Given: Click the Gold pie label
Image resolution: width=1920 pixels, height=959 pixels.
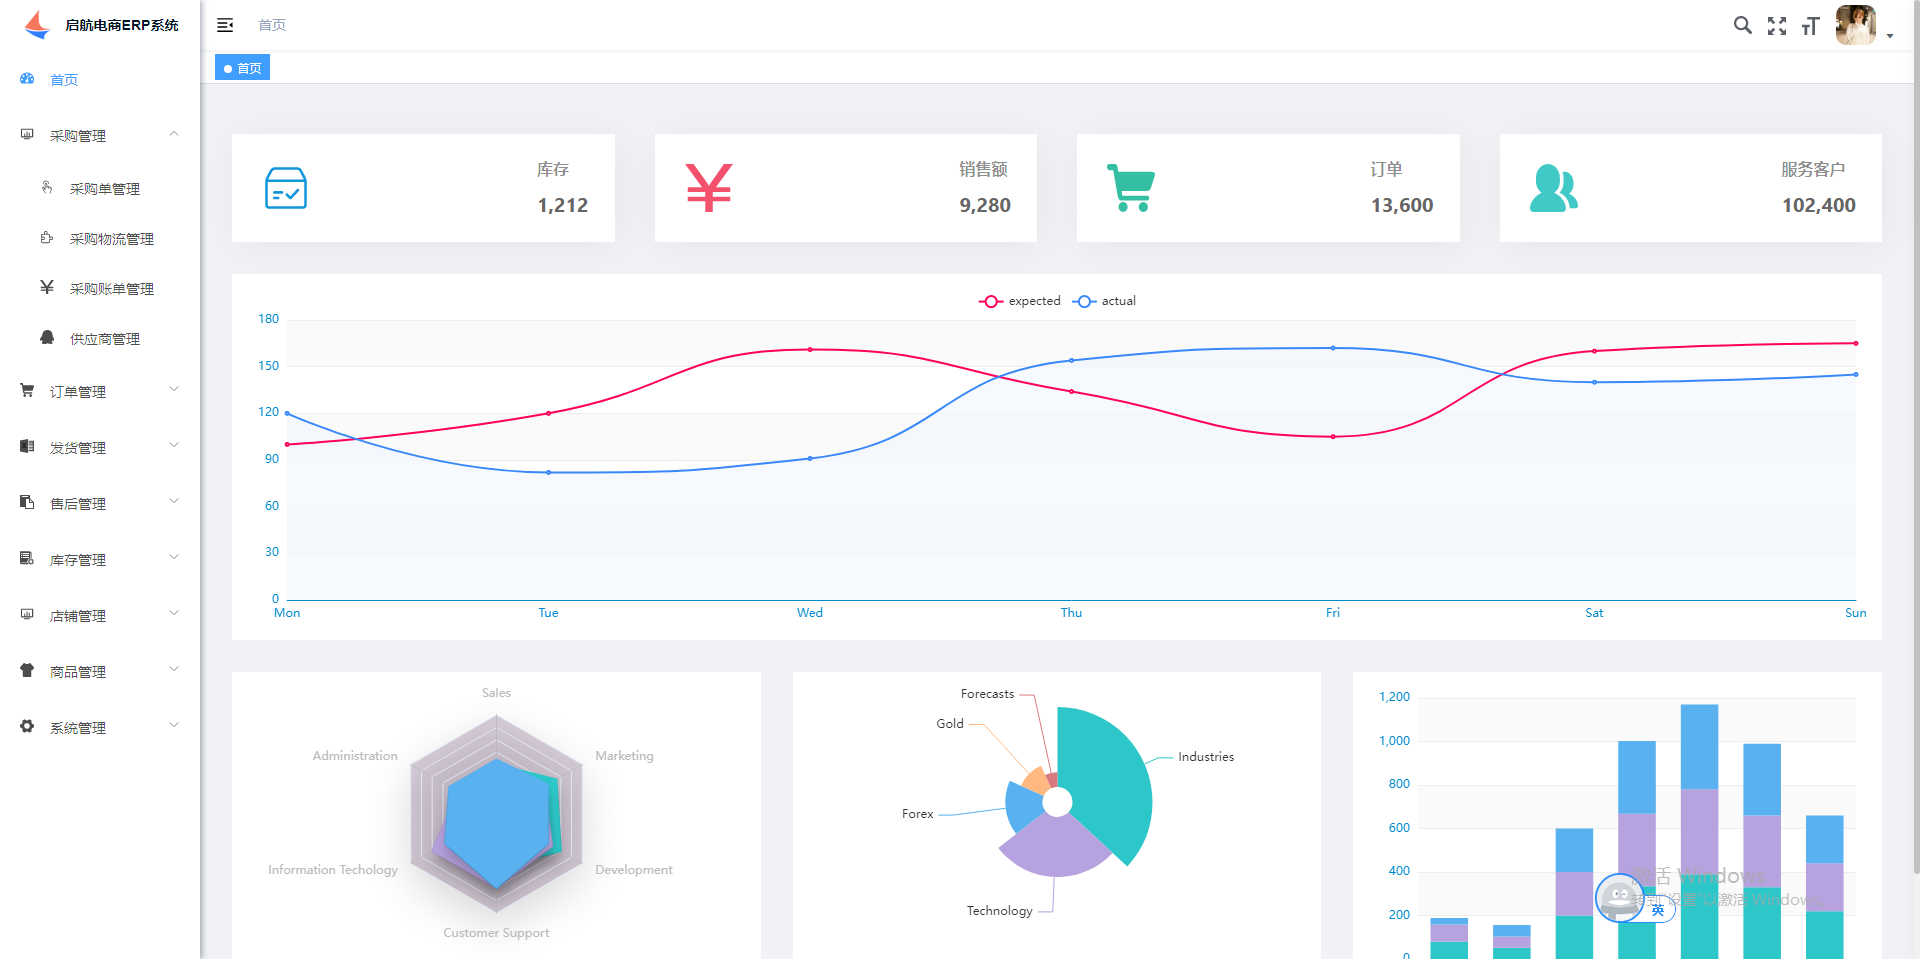Looking at the screenshot, I should pos(950,724).
